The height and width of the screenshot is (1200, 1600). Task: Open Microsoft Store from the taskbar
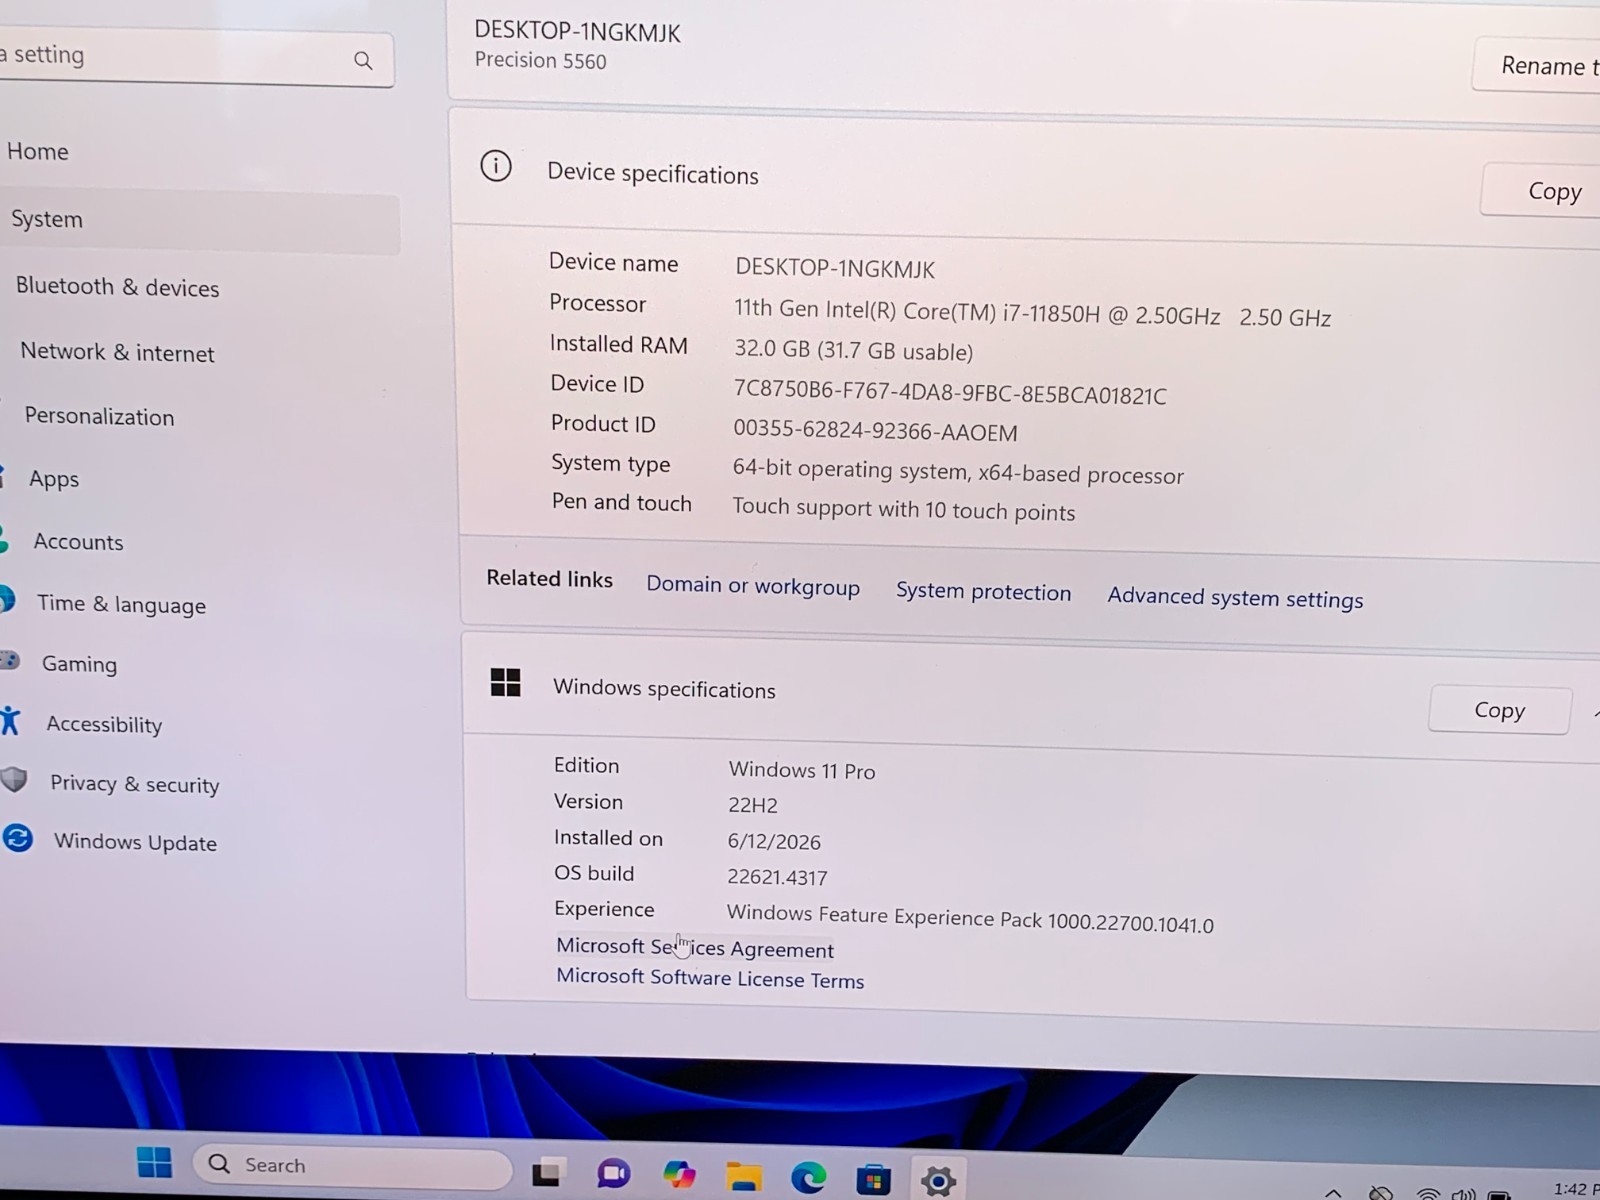tap(873, 1180)
